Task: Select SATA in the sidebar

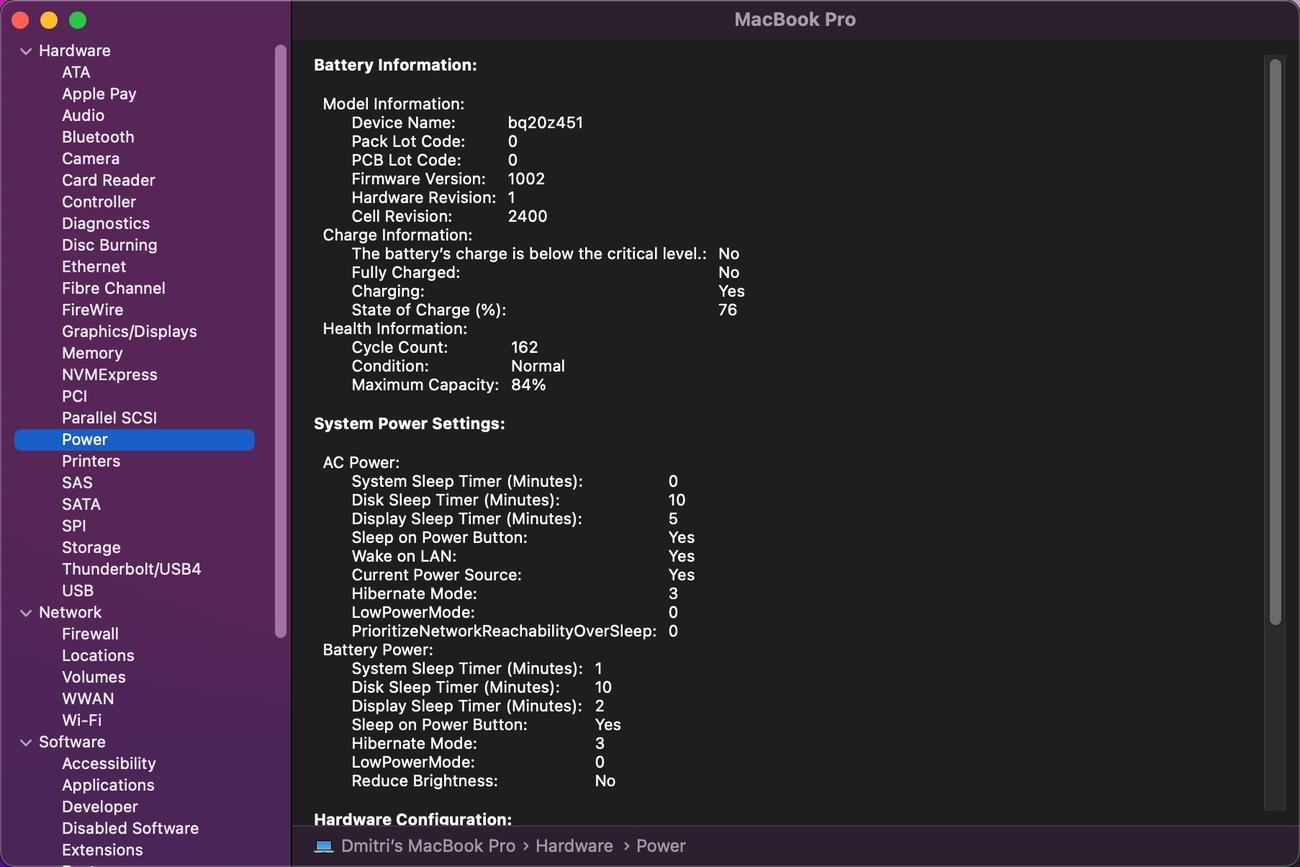Action: click(81, 504)
